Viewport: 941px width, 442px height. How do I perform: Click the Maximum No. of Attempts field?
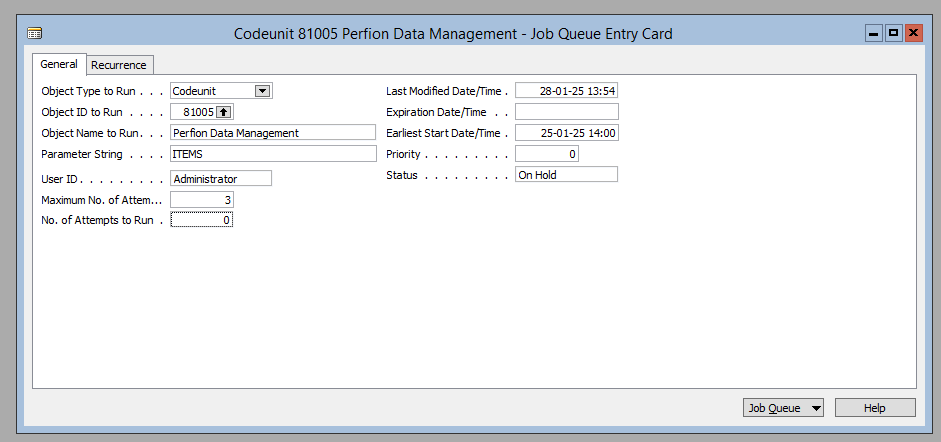pyautogui.click(x=202, y=200)
